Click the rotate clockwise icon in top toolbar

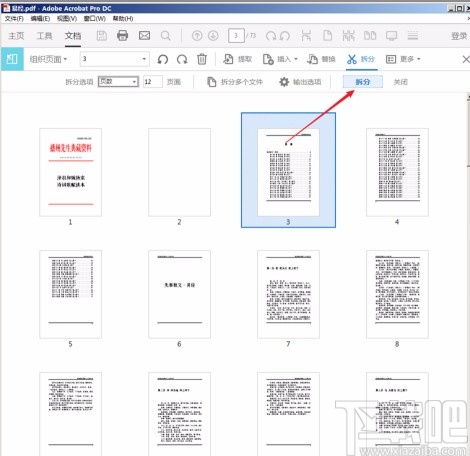[x=271, y=36]
